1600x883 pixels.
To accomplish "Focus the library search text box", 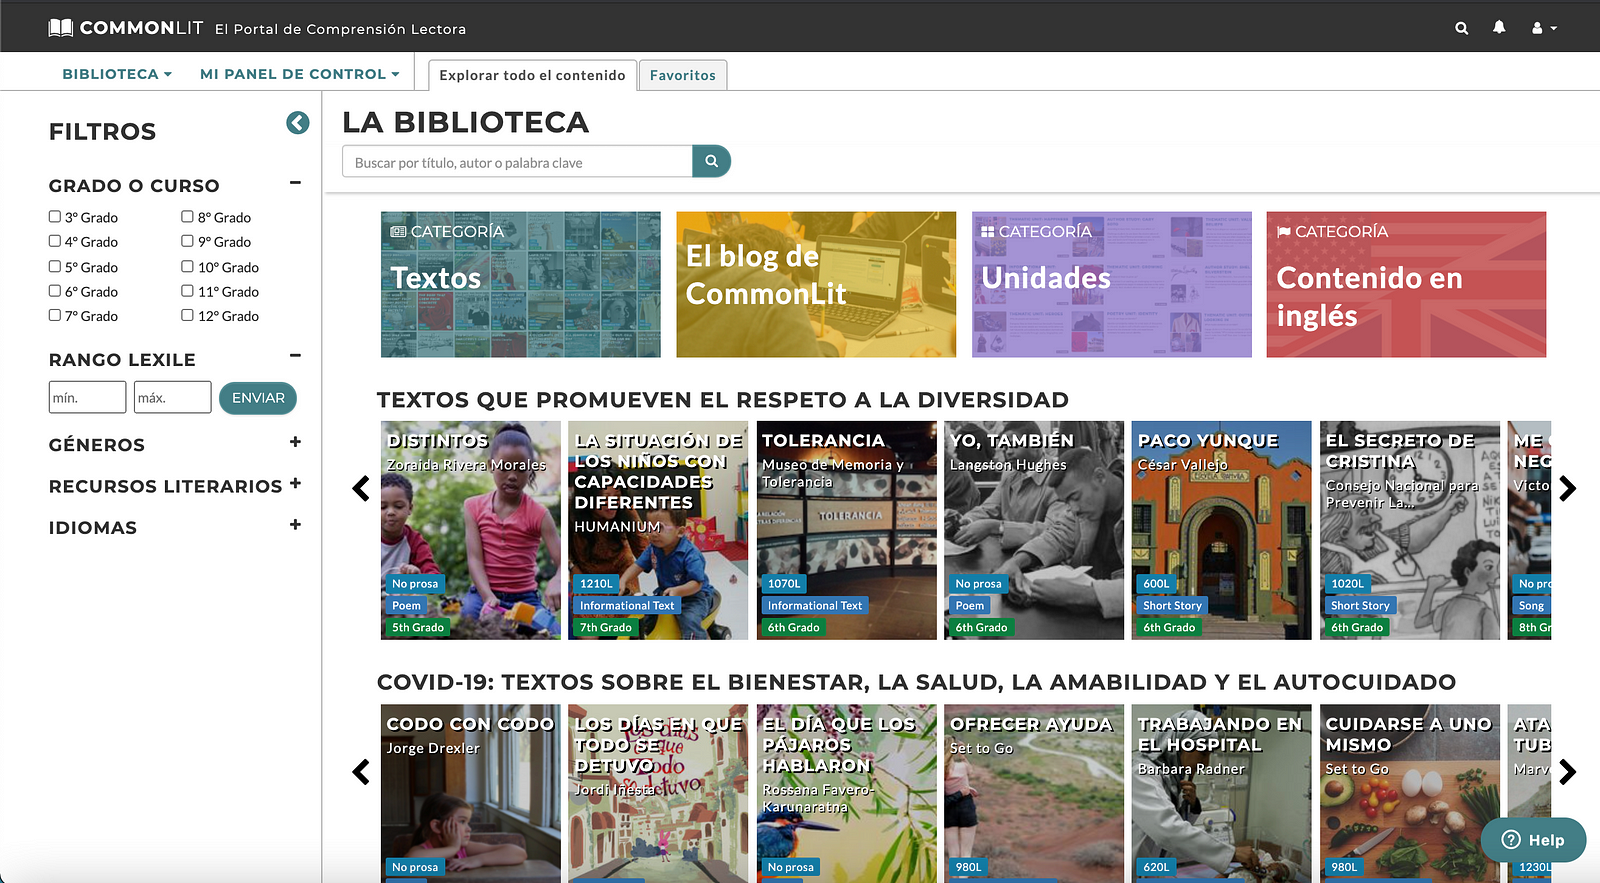I will tap(517, 162).
